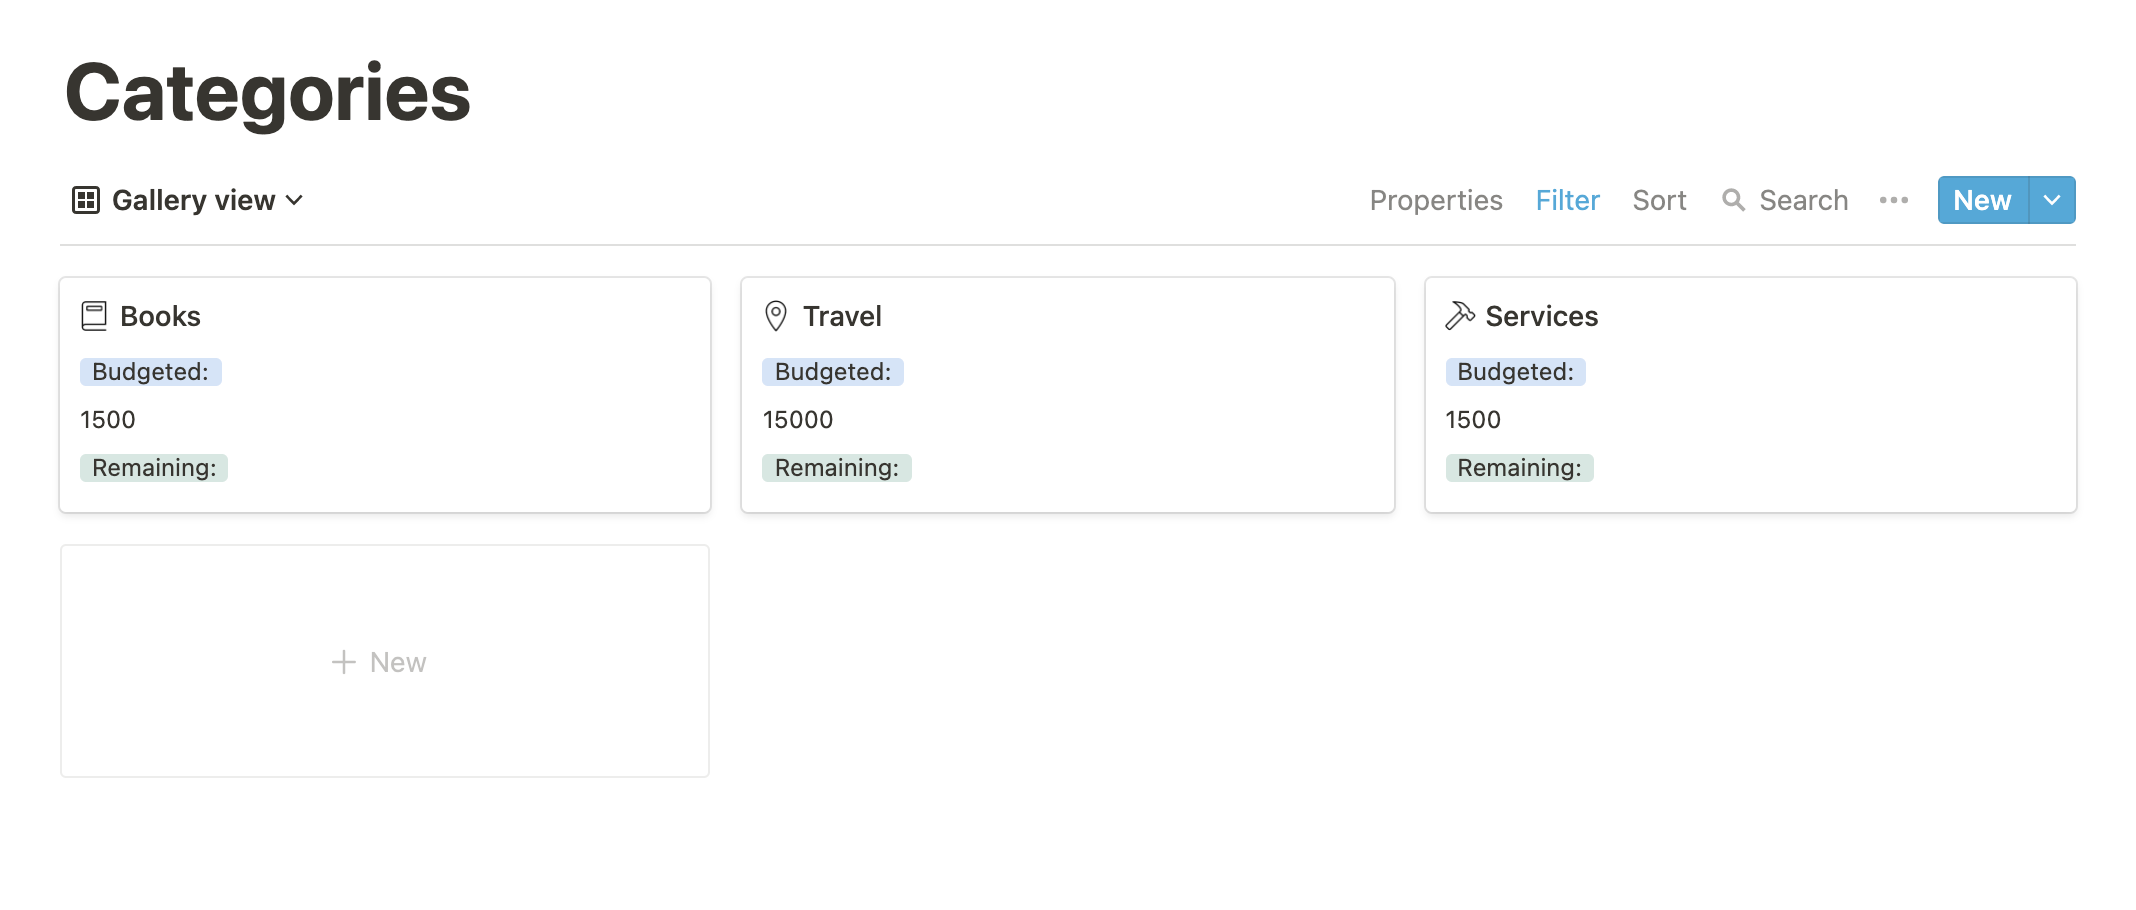This screenshot has width=2136, height=910.
Task: Click the Gallery view grid icon
Action: [x=86, y=200]
